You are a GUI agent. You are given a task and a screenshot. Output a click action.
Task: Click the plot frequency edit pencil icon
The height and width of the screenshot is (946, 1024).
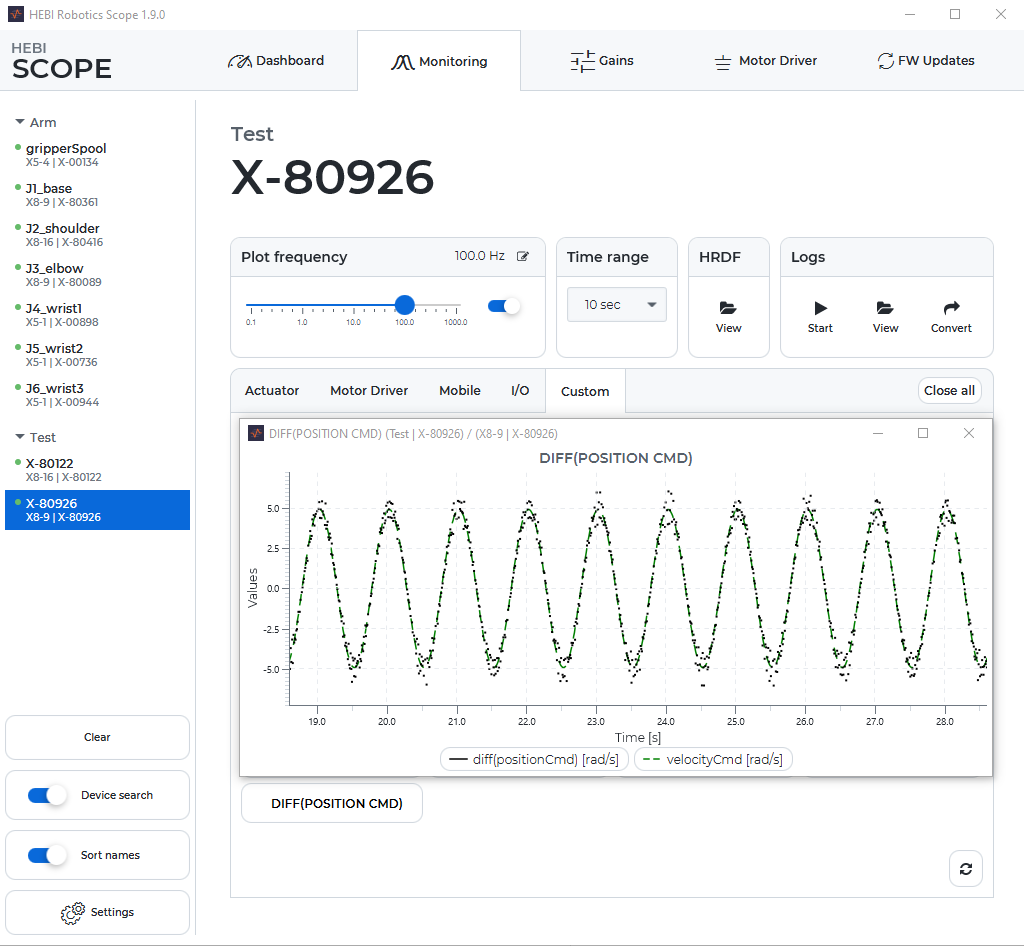[x=522, y=255]
